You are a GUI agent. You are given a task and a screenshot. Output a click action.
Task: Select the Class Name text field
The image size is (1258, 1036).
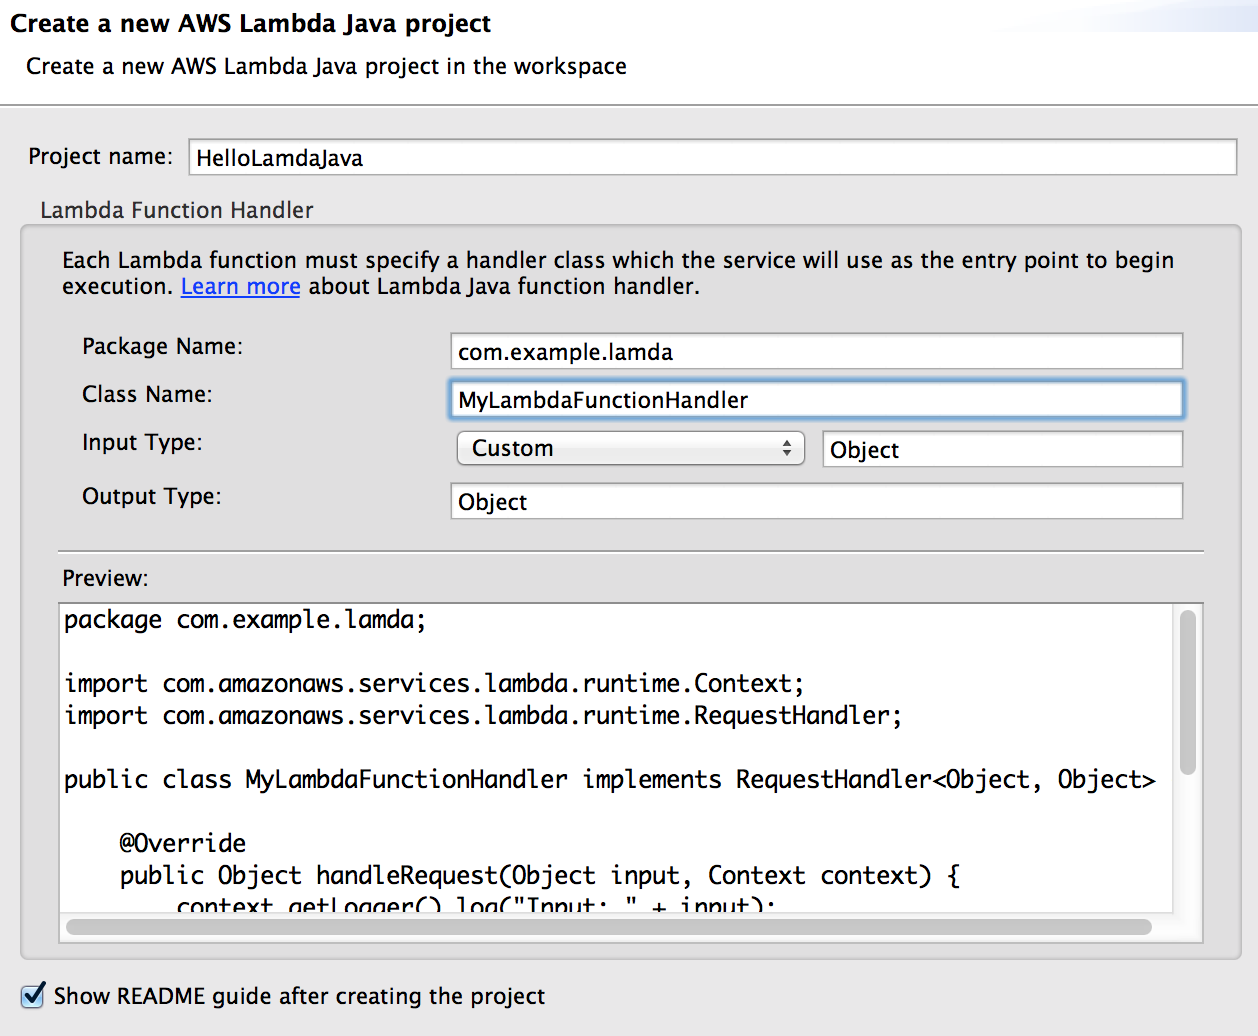[815, 399]
